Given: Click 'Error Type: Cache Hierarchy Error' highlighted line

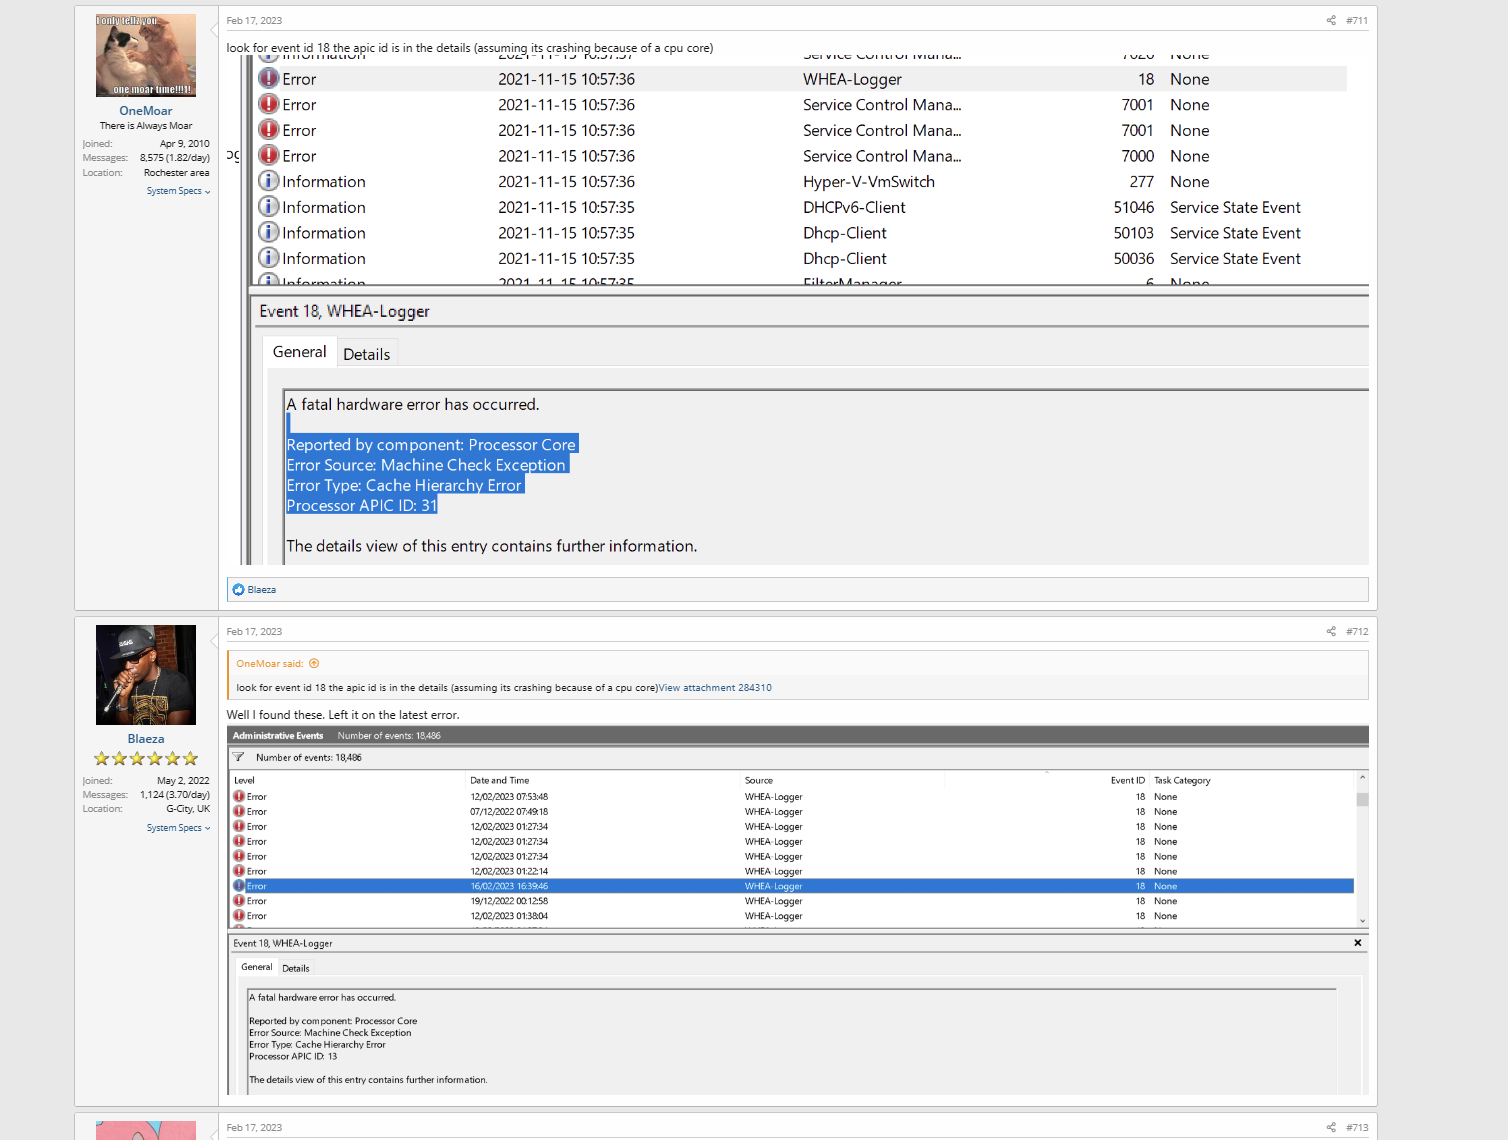Looking at the screenshot, I should (405, 485).
